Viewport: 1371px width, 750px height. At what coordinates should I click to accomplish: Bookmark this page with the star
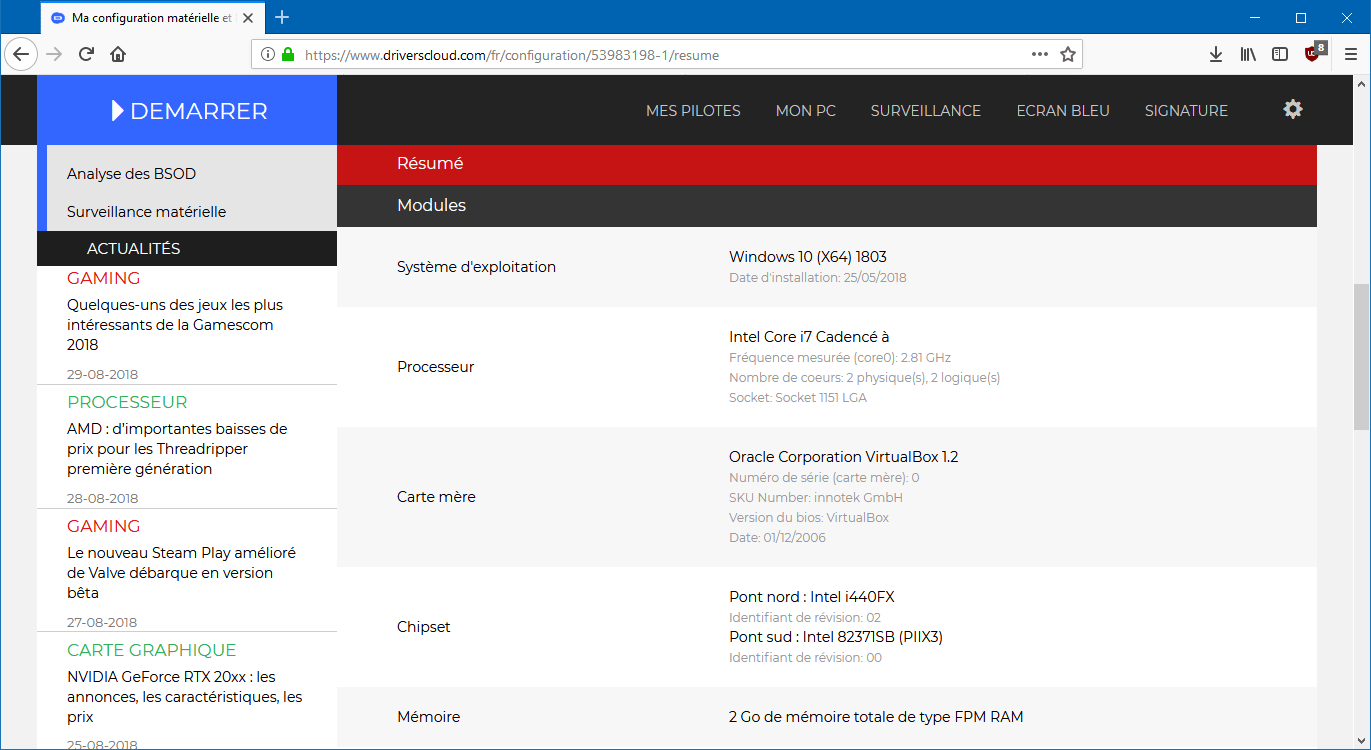1068,55
